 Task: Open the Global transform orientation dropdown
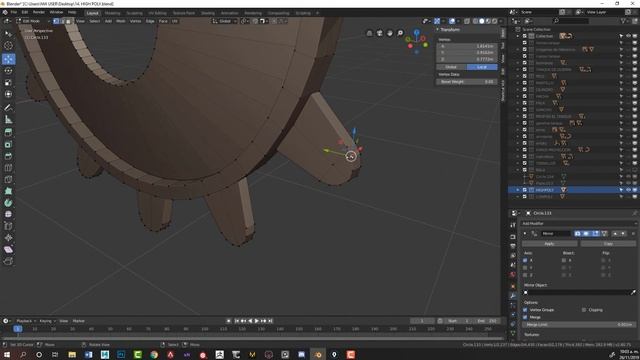click(x=224, y=21)
